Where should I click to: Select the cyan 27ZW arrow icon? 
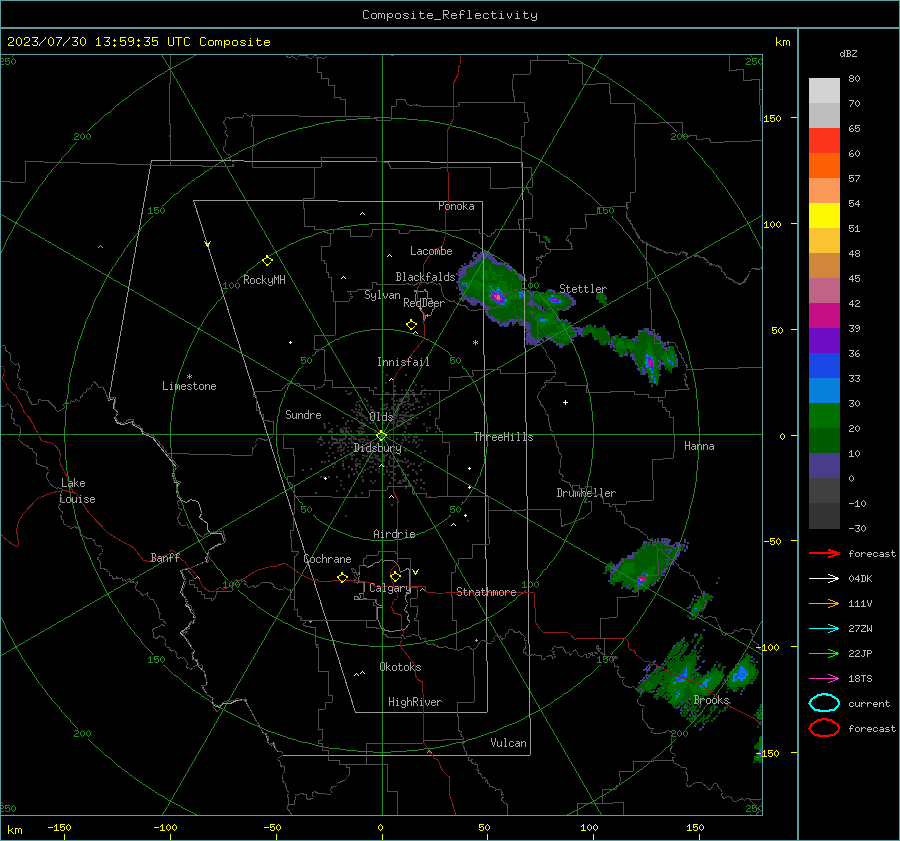click(824, 629)
